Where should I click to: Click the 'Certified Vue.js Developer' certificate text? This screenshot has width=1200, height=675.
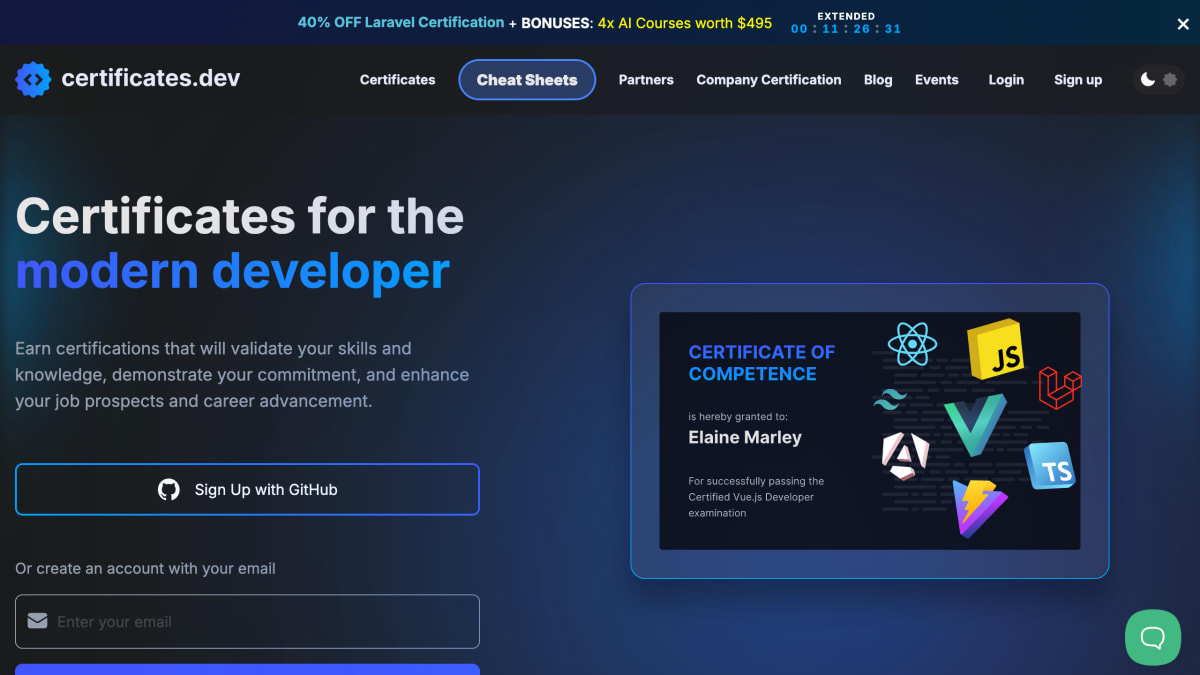point(751,497)
